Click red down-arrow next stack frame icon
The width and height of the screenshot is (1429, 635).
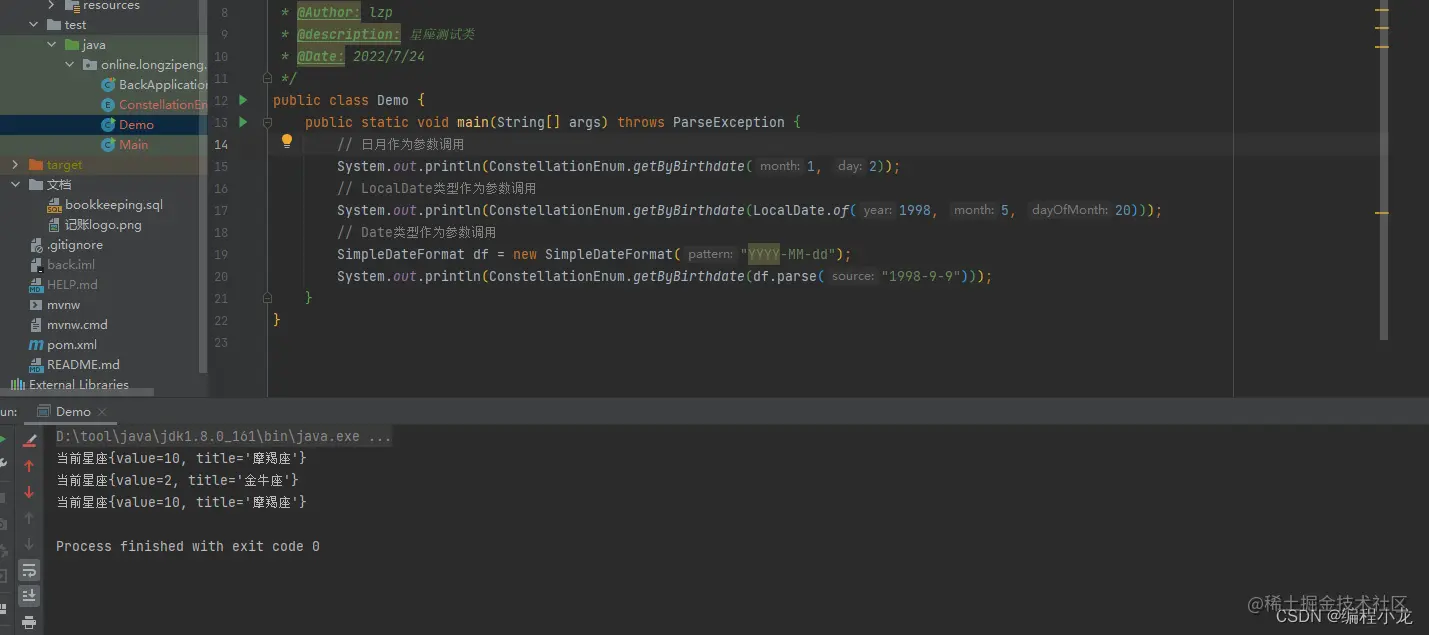click(29, 492)
